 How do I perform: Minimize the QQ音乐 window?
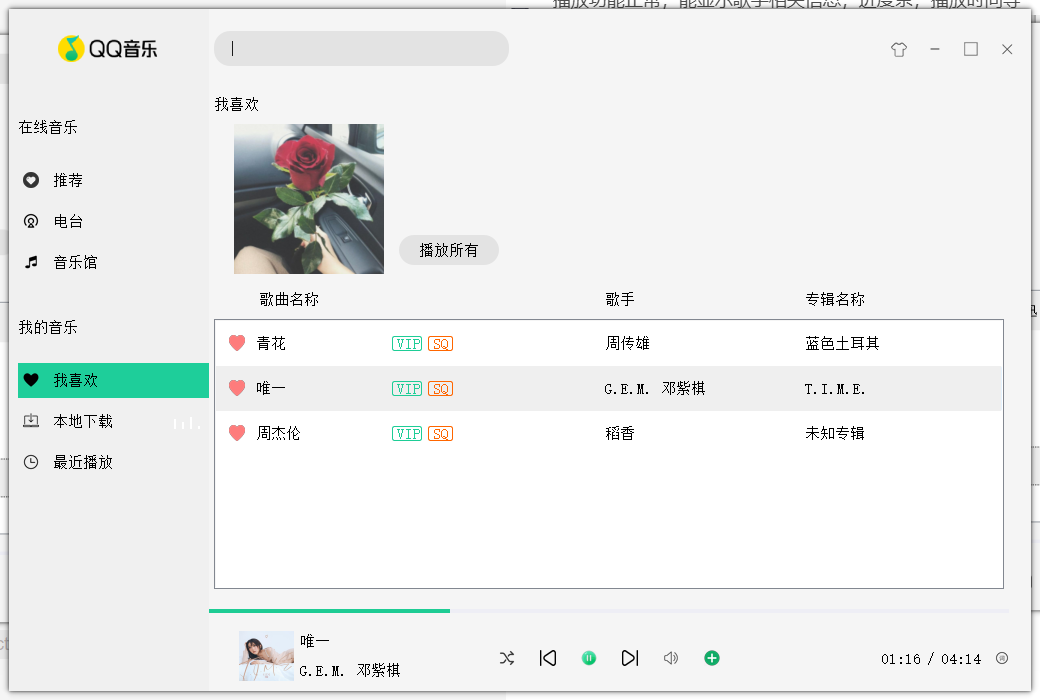click(935, 49)
